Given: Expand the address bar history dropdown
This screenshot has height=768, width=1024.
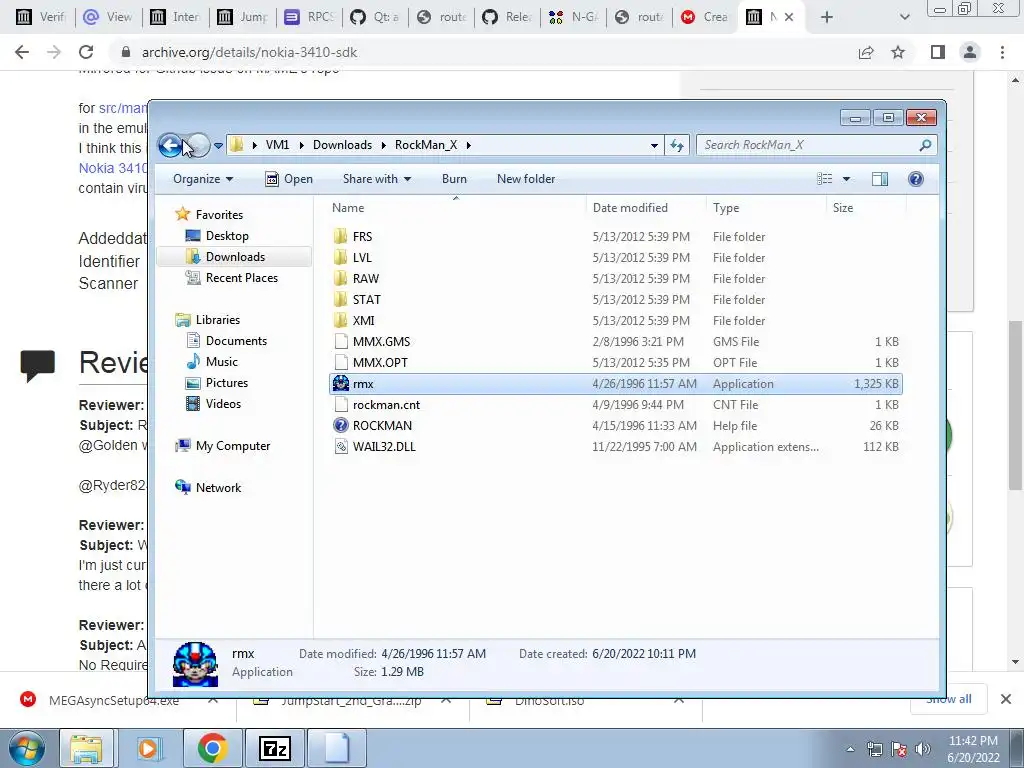Looking at the screenshot, I should click(x=654, y=145).
